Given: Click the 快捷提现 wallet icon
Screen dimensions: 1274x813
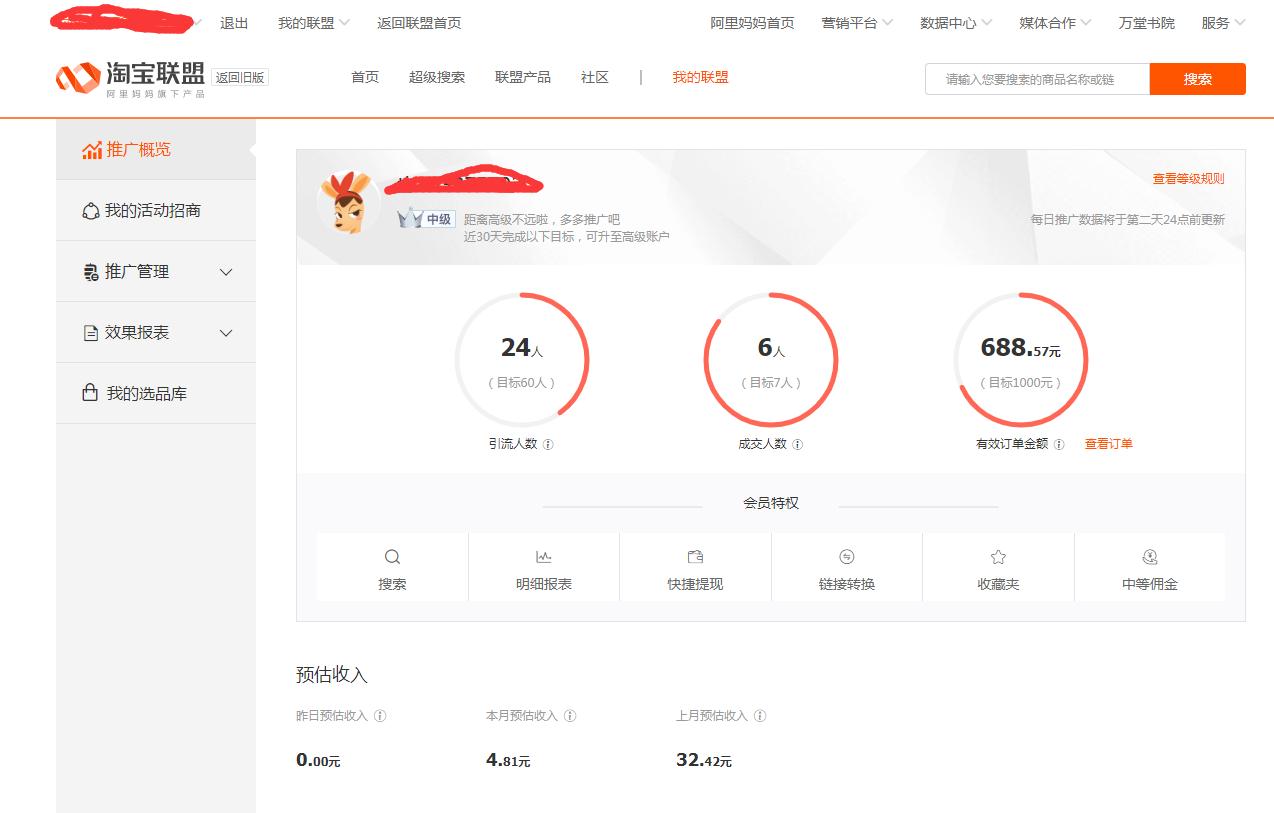Looking at the screenshot, I should tap(694, 556).
